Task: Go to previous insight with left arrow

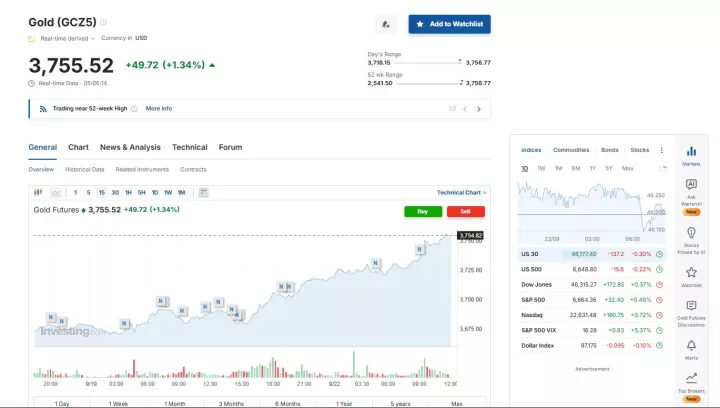Action: (x=465, y=109)
